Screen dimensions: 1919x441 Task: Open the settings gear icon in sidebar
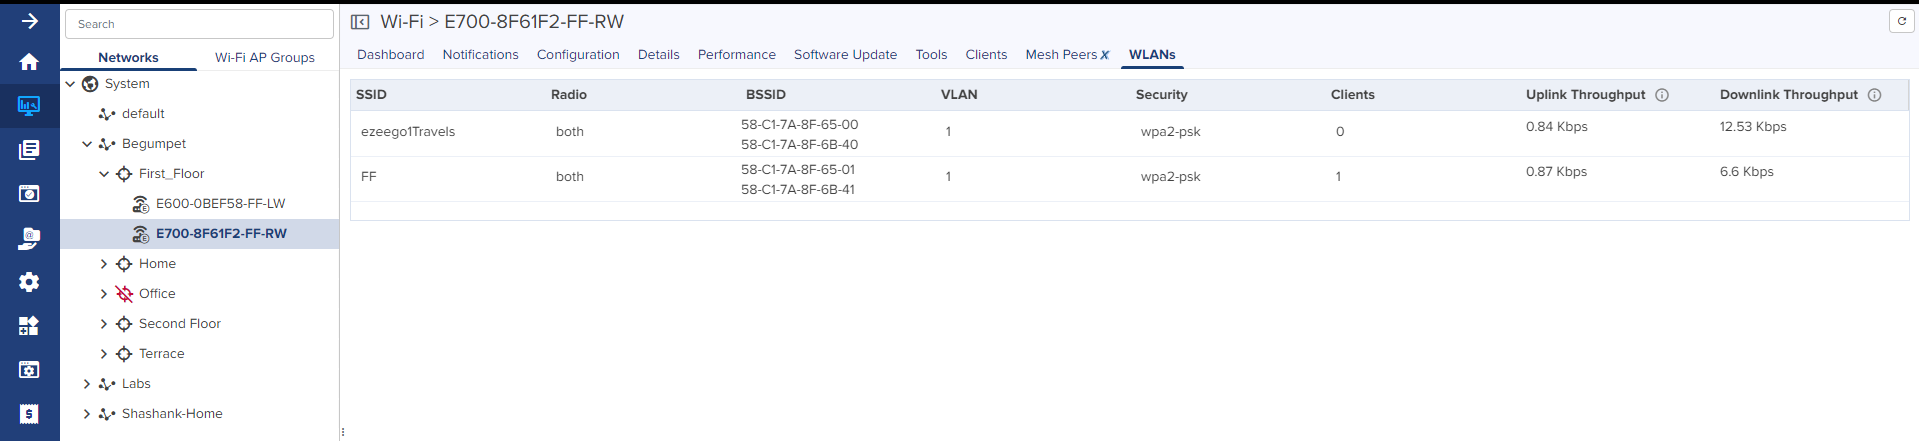point(29,282)
